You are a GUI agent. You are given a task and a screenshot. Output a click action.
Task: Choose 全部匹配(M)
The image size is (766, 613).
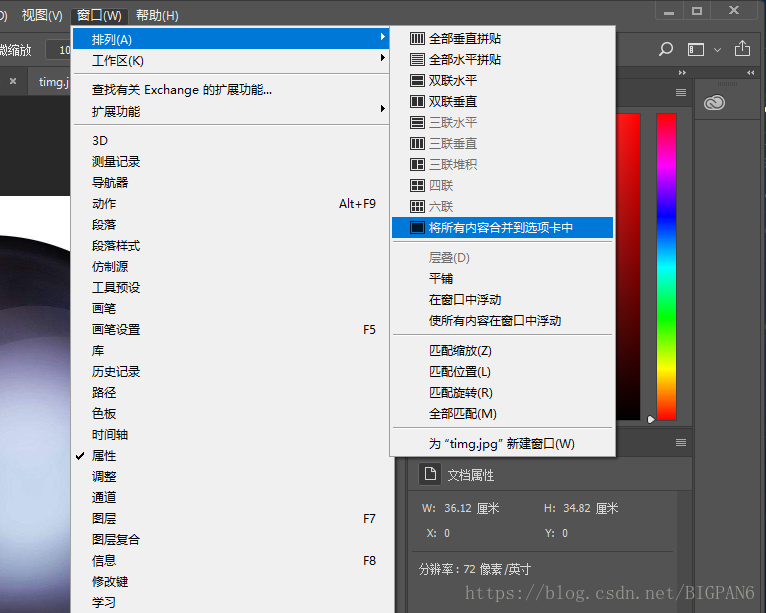(502, 414)
